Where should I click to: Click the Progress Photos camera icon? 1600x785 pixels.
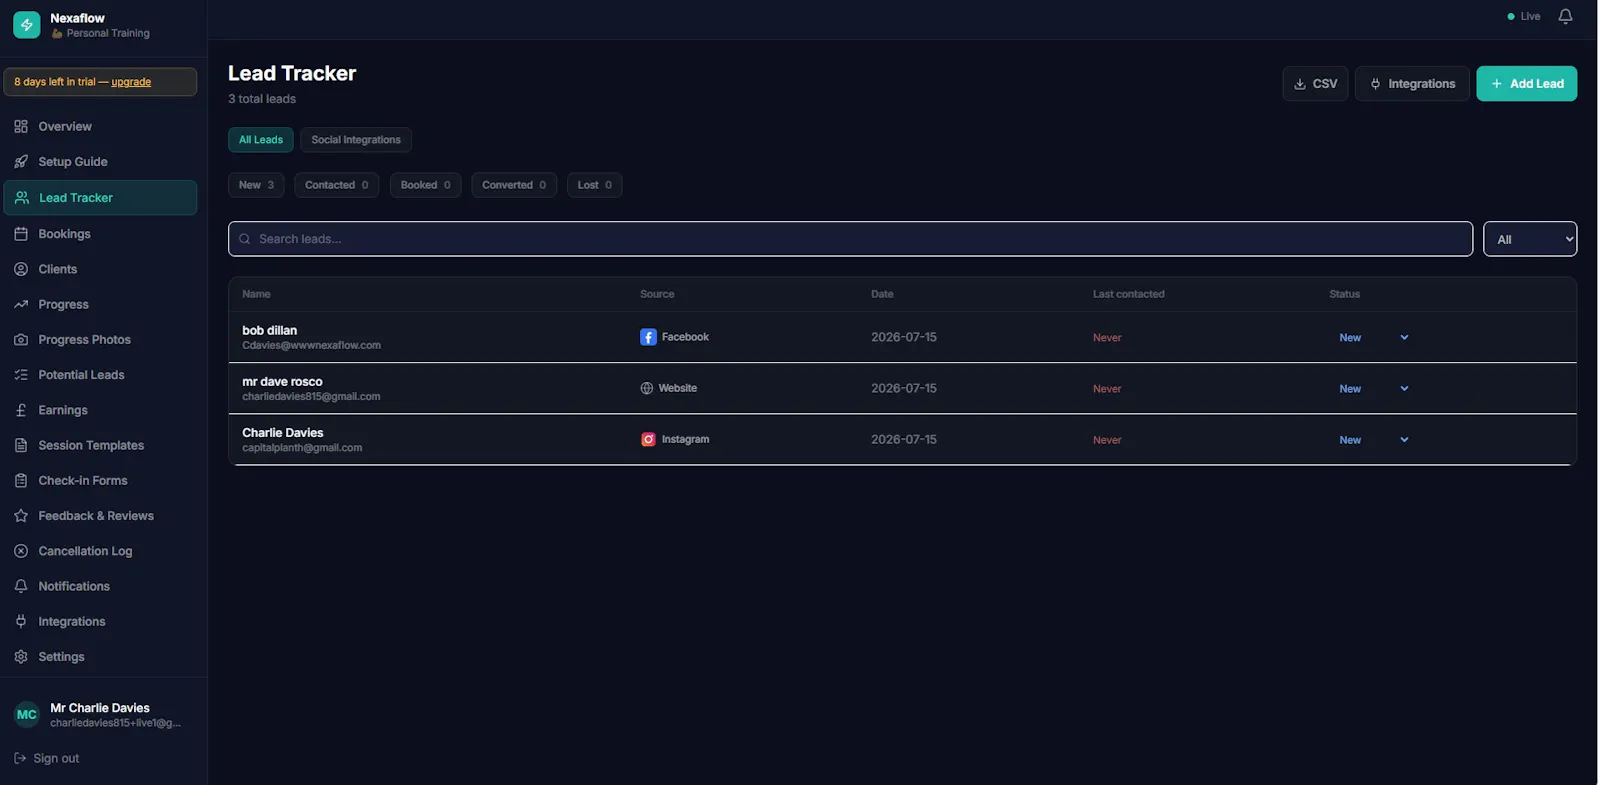(x=21, y=339)
